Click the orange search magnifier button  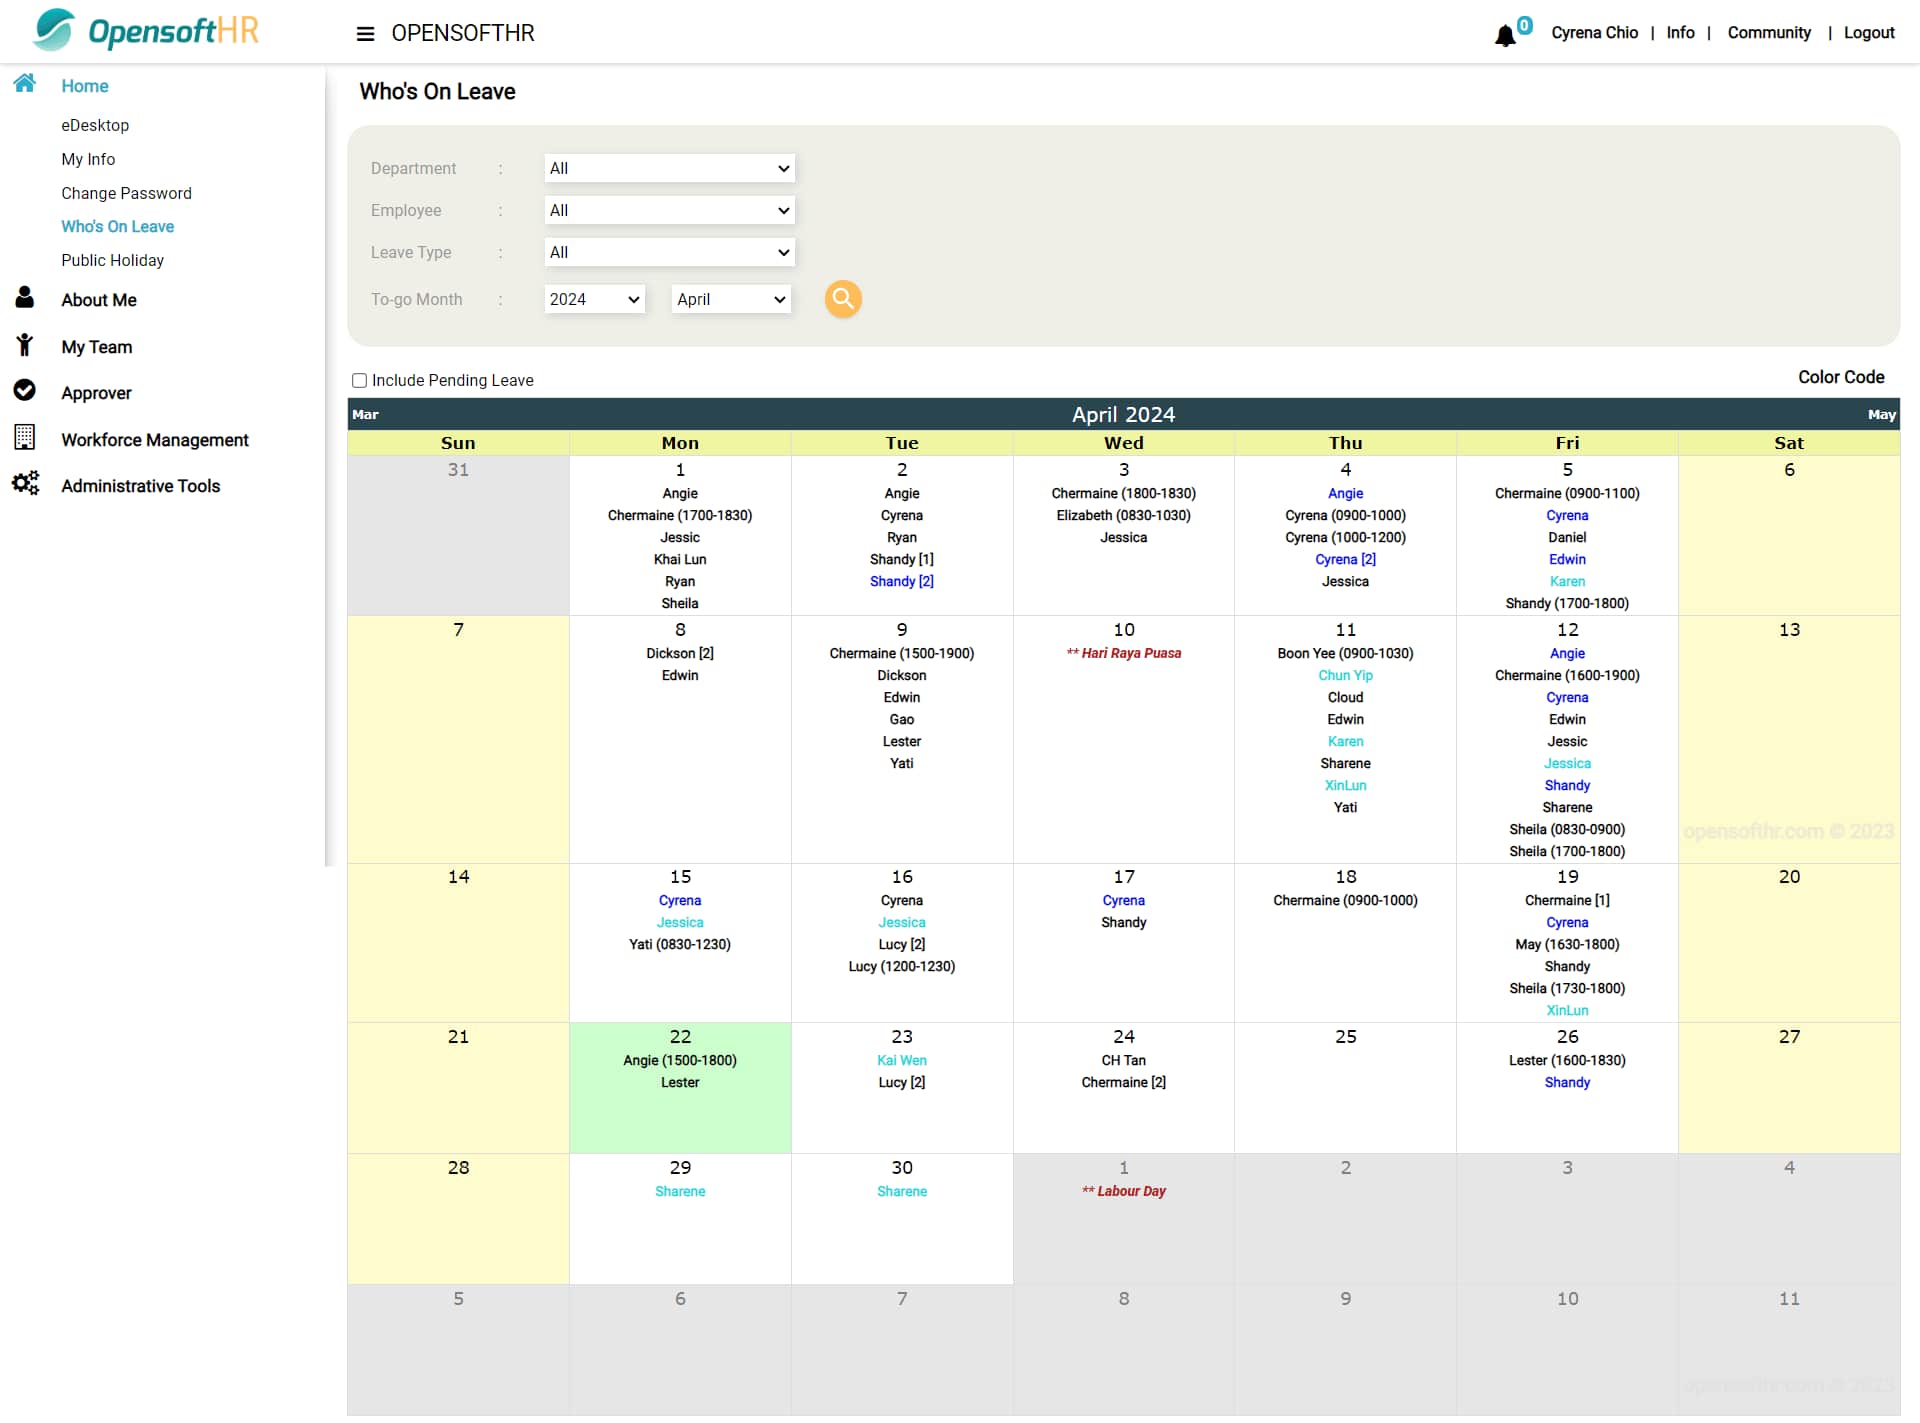843,299
